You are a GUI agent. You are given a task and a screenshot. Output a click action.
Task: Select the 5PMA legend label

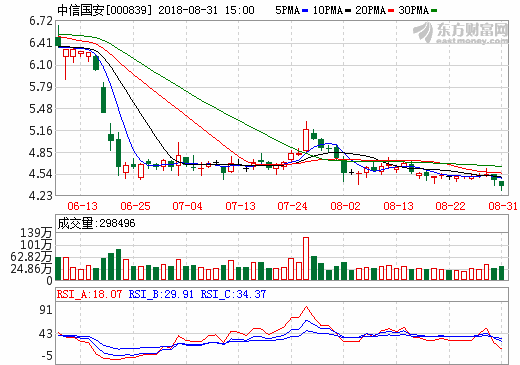coord(287,10)
